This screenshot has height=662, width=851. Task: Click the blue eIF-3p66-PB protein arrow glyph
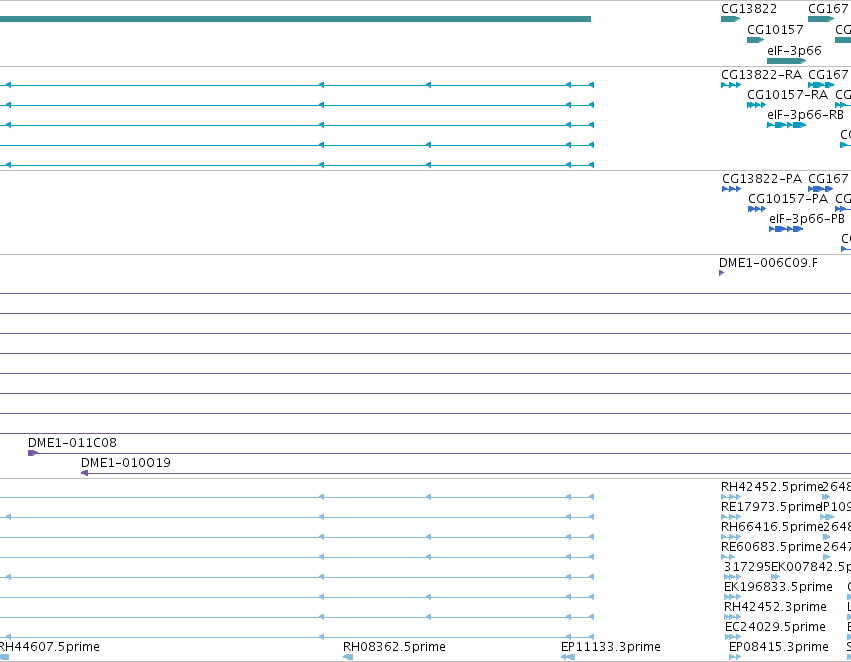786,229
